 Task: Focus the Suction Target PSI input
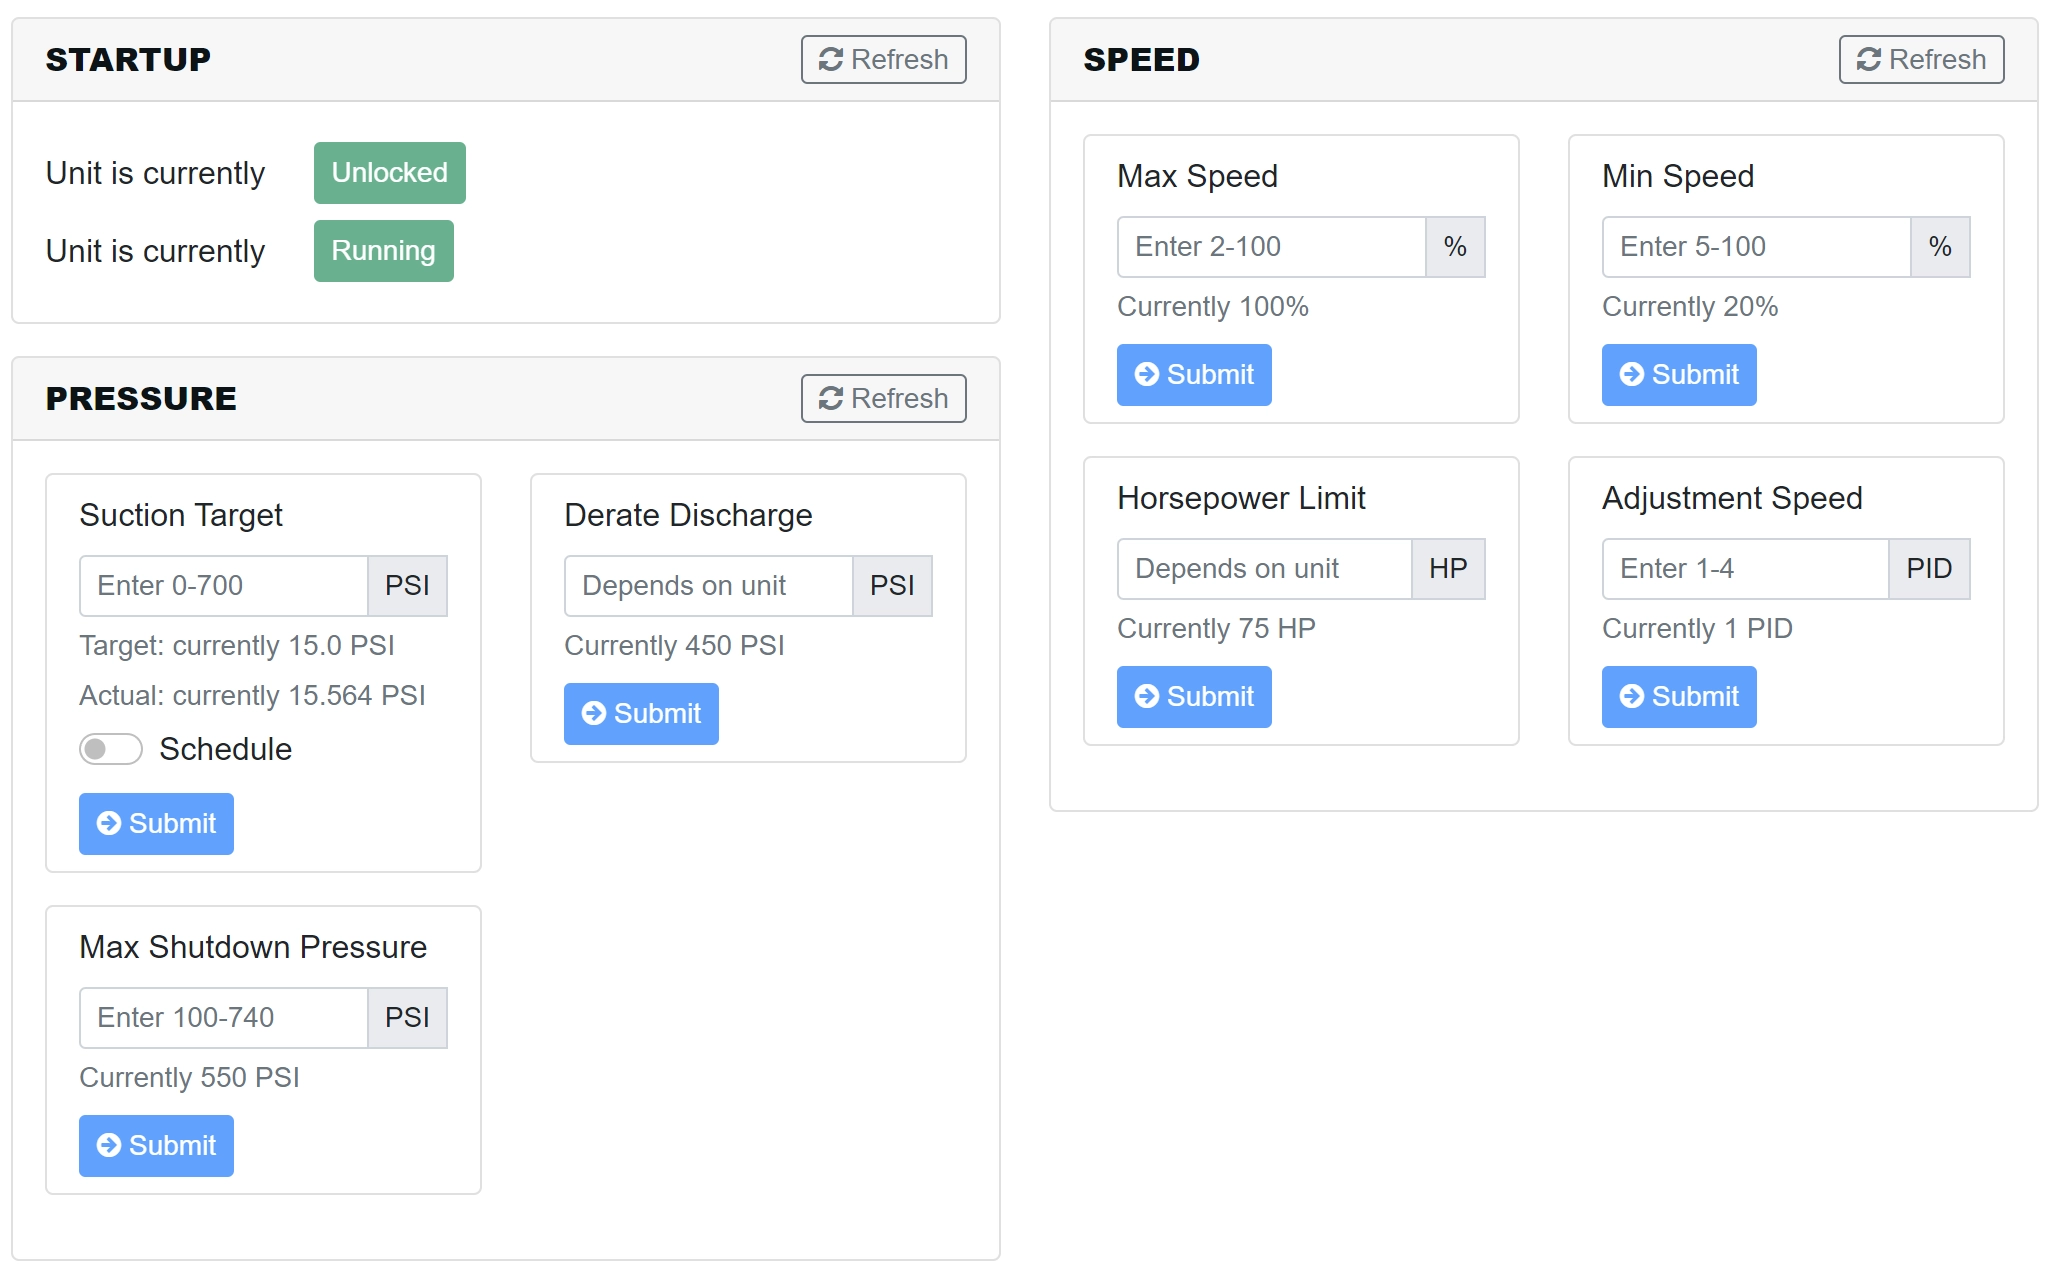[x=223, y=586]
